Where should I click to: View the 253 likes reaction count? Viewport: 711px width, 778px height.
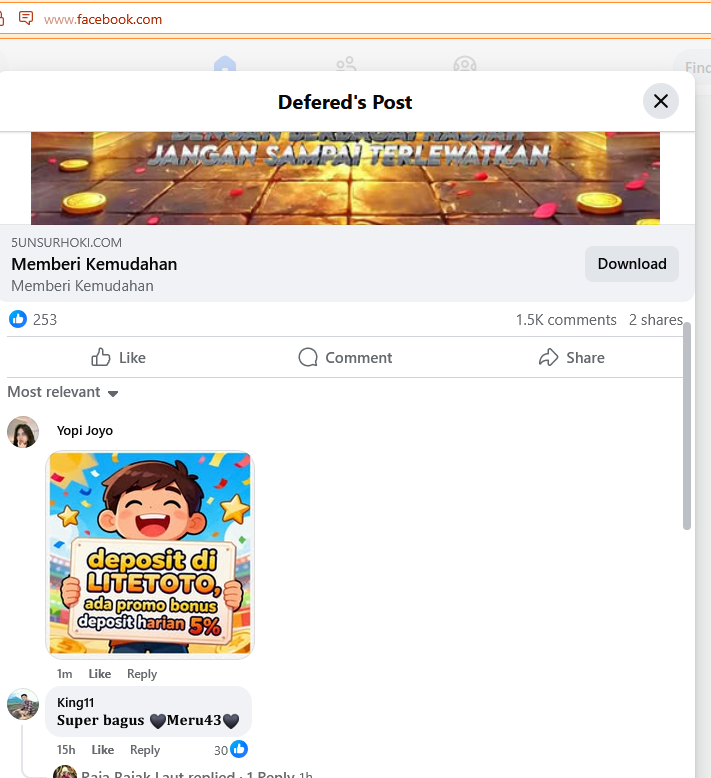coord(33,320)
